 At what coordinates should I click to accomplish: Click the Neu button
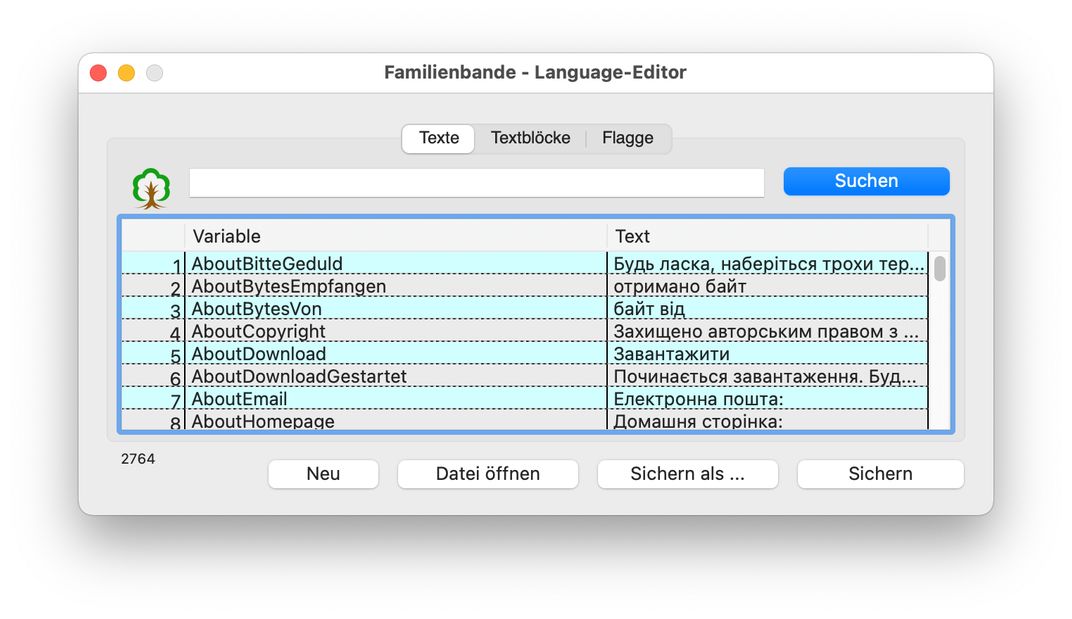point(323,474)
